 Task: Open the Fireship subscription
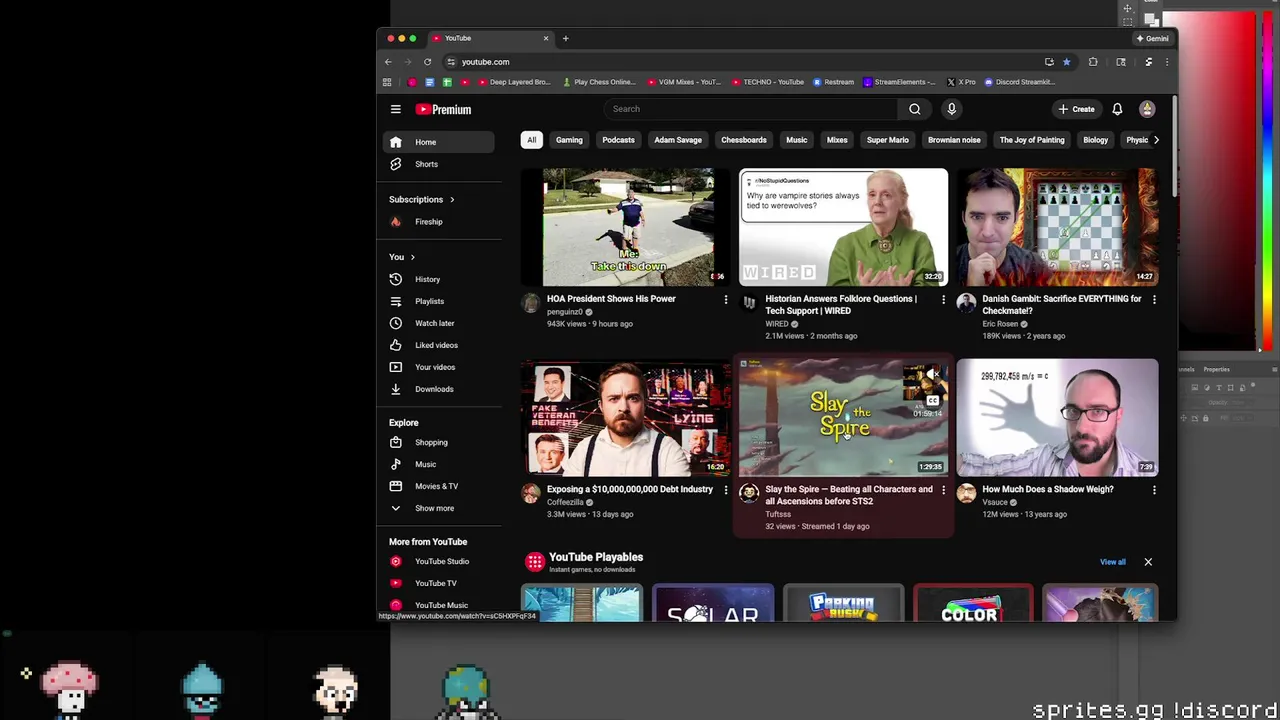tap(440, 222)
